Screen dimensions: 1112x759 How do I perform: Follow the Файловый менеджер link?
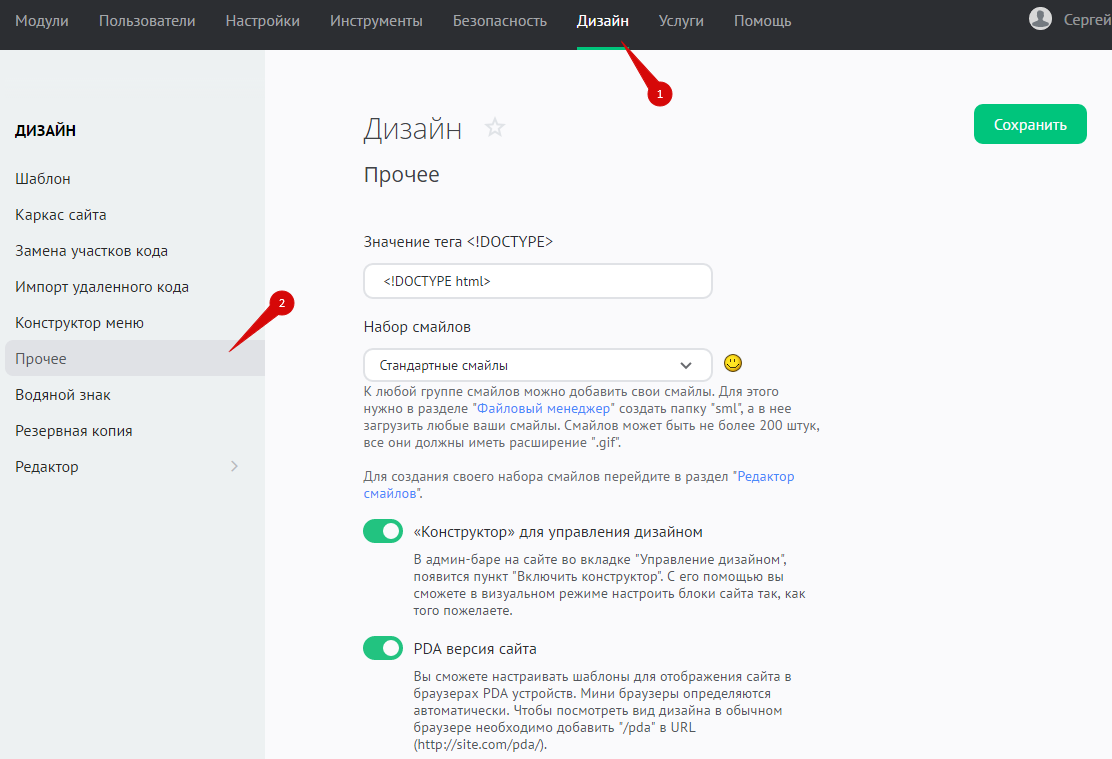544,409
